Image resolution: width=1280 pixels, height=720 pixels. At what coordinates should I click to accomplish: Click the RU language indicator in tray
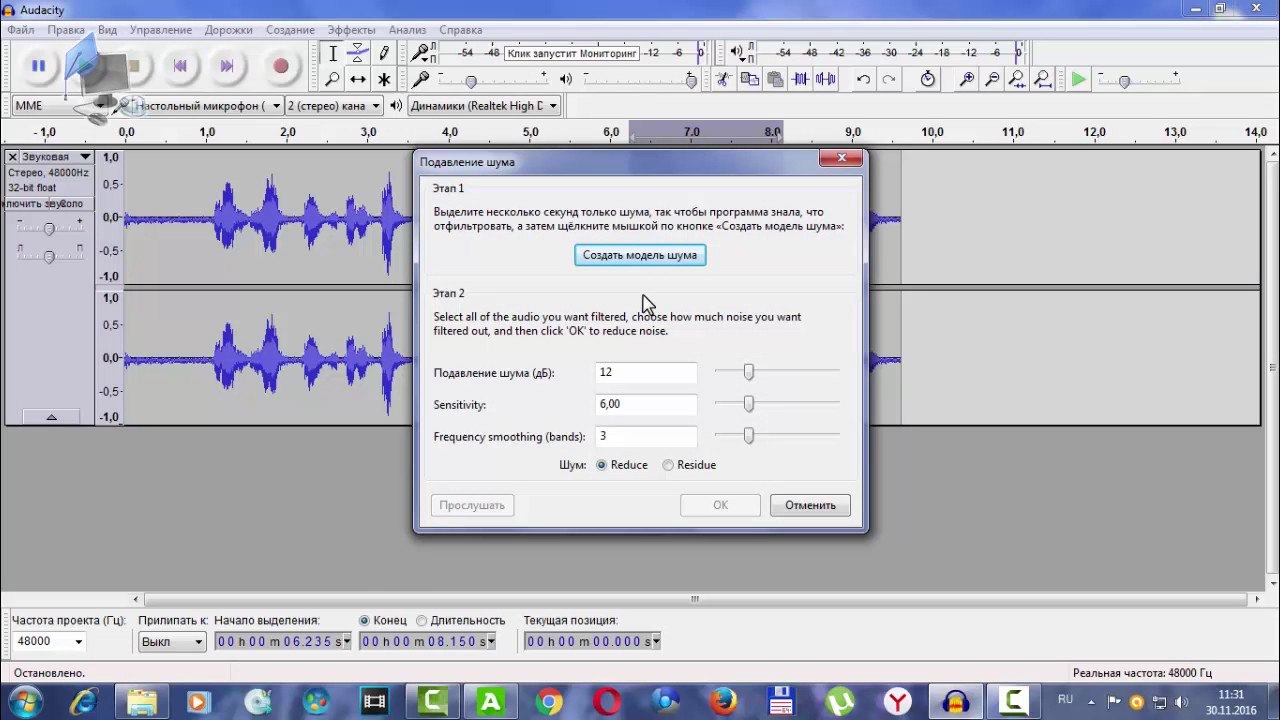click(1065, 699)
